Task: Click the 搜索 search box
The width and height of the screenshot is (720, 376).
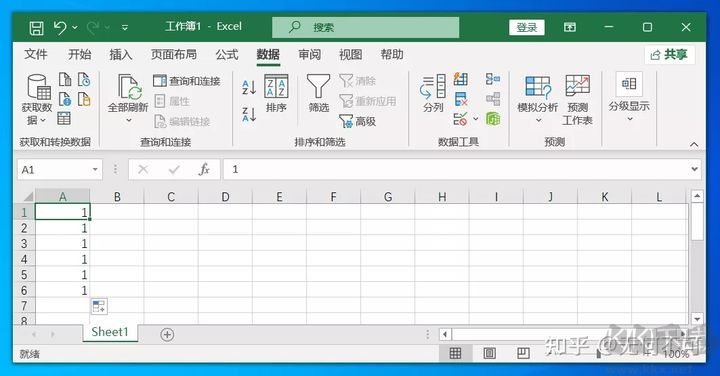Action: tap(366, 28)
